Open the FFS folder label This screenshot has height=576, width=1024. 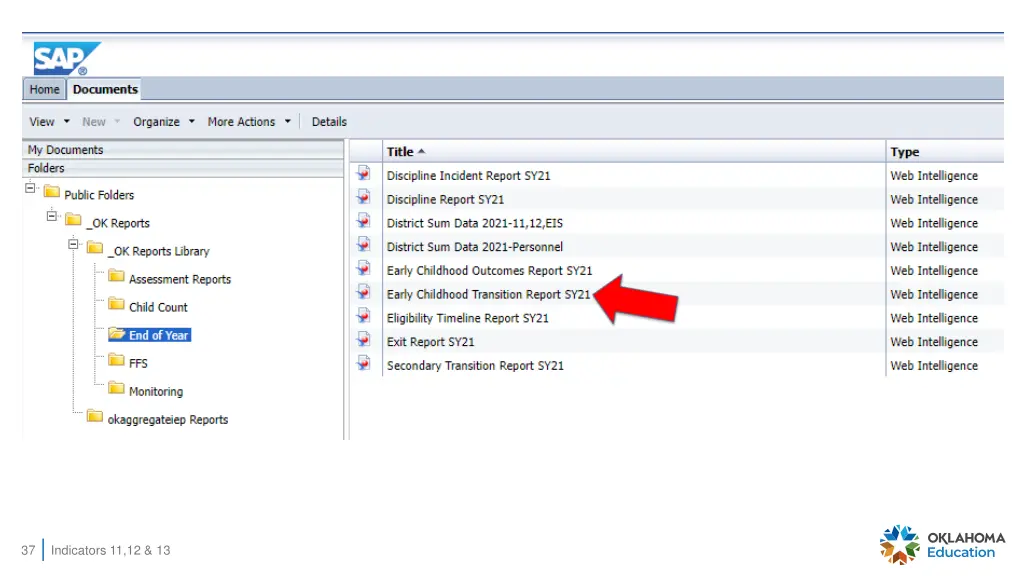pyautogui.click(x=138, y=363)
